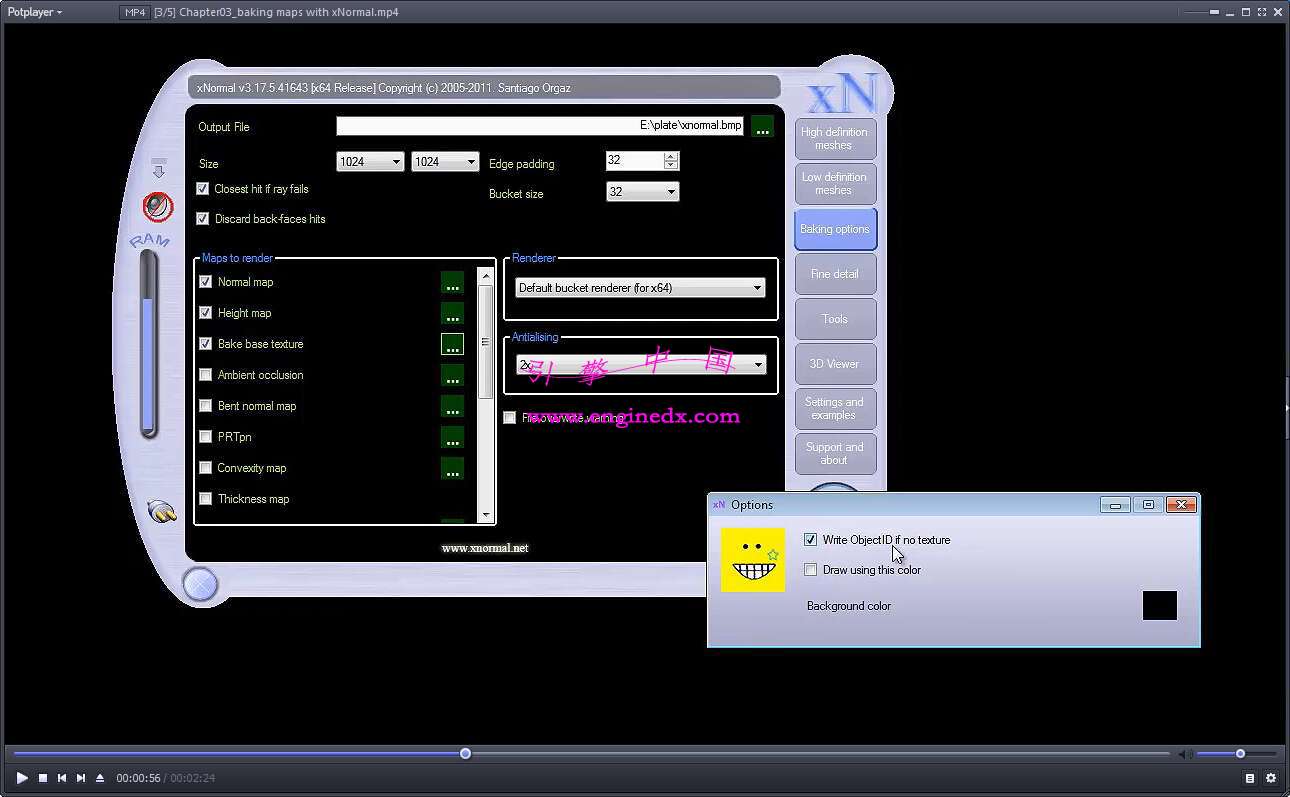Open options button for Ambient occlusion
The image size is (1290, 797).
pyautogui.click(x=452, y=376)
